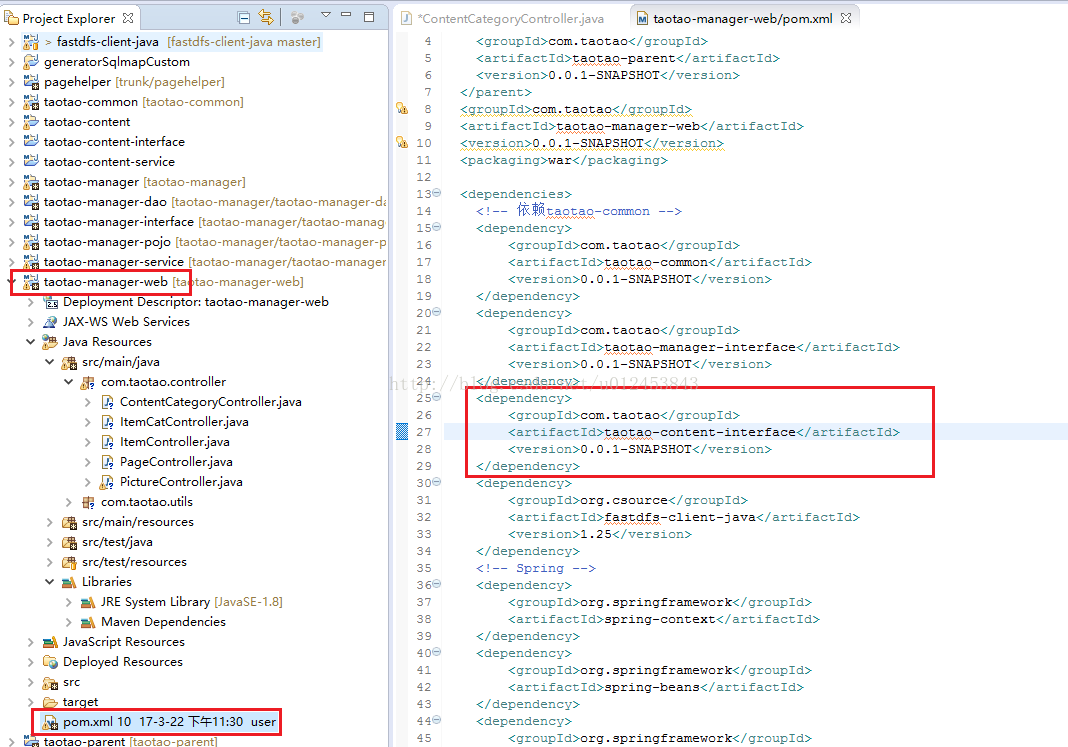Image resolution: width=1068 pixels, height=747 pixels.
Task: Click warning marker on line 8
Action: pos(403,109)
